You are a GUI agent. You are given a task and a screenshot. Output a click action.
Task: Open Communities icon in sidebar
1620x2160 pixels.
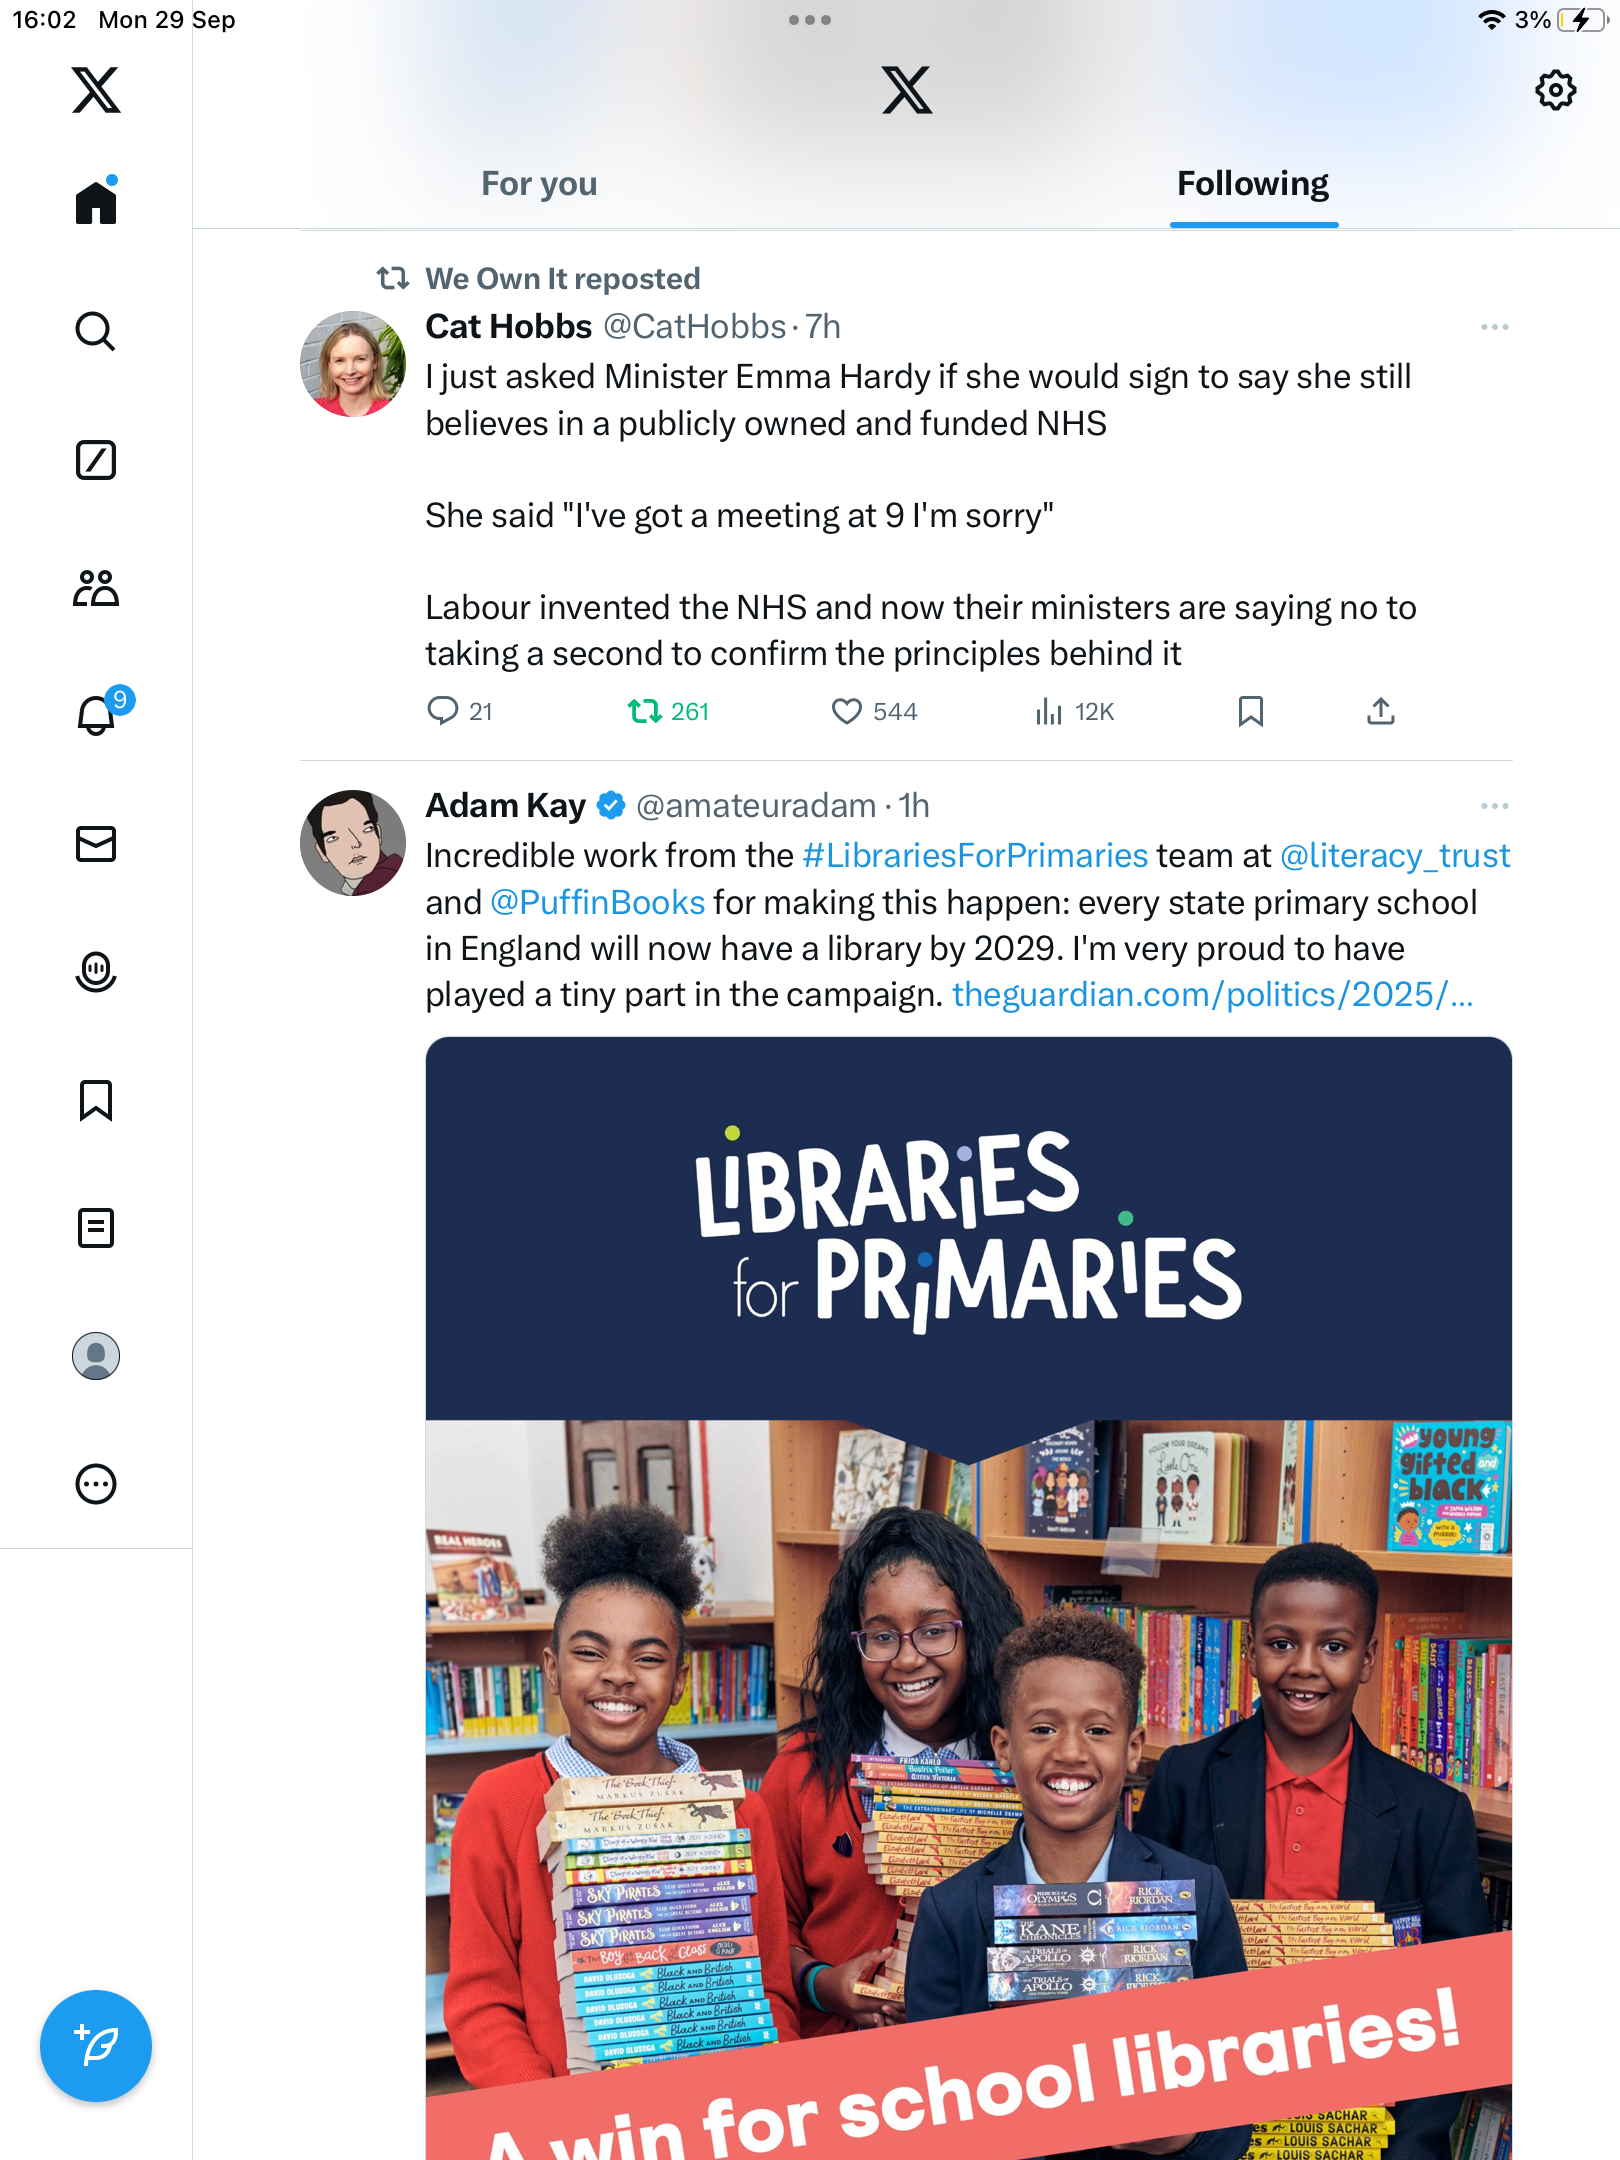point(96,588)
